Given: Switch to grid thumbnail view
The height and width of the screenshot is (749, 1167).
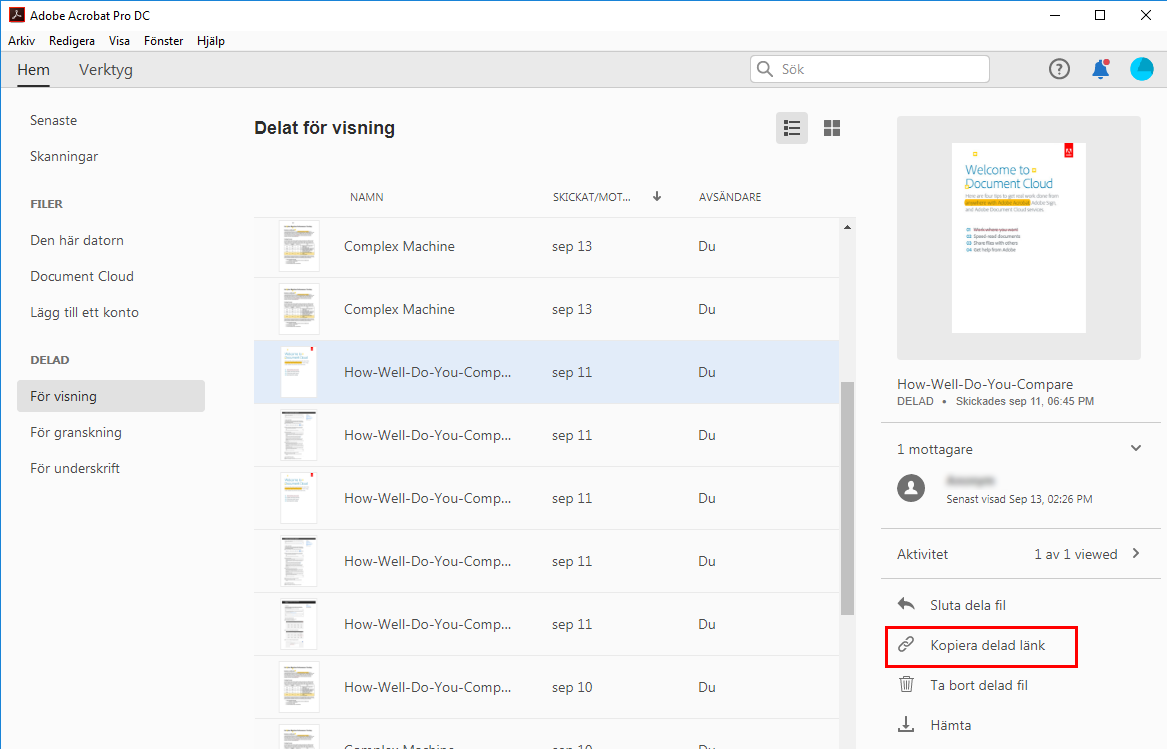Looking at the screenshot, I should pyautogui.click(x=832, y=128).
